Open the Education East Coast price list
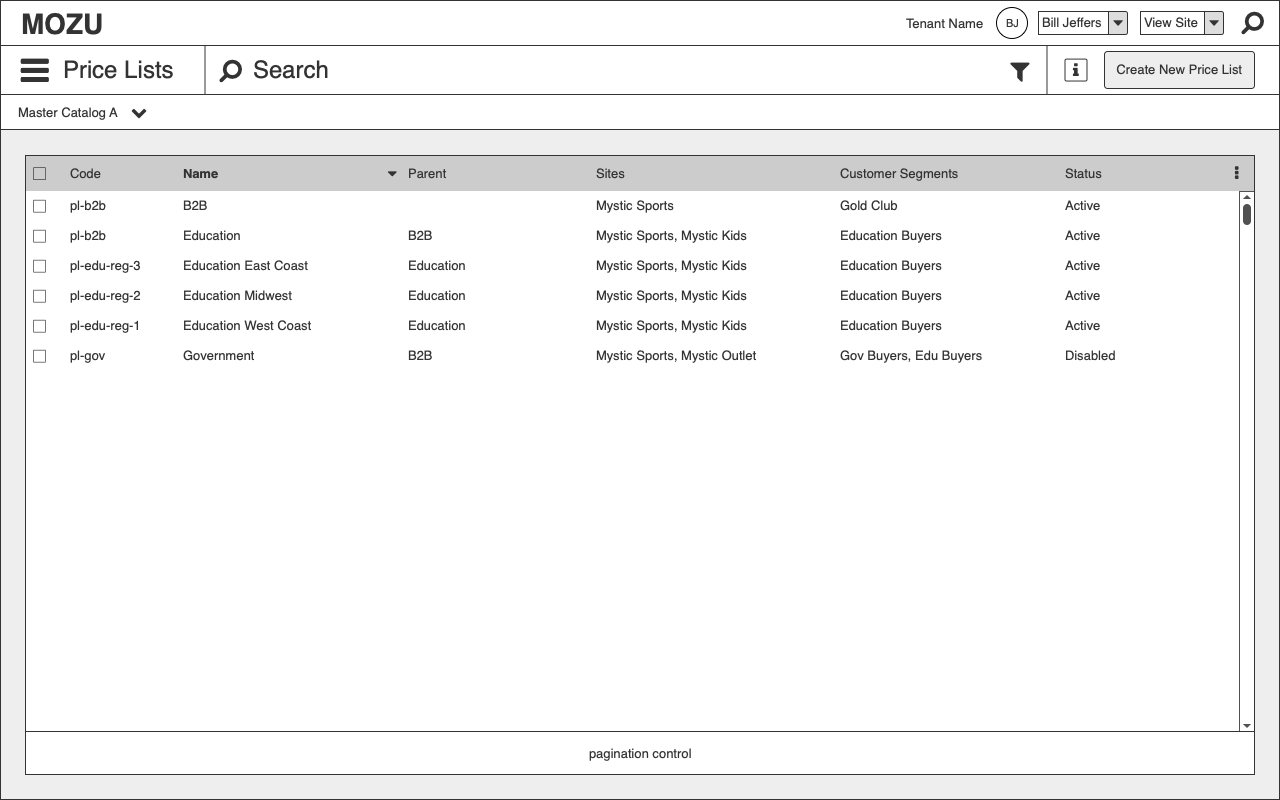This screenshot has height=800, width=1280. coord(245,266)
